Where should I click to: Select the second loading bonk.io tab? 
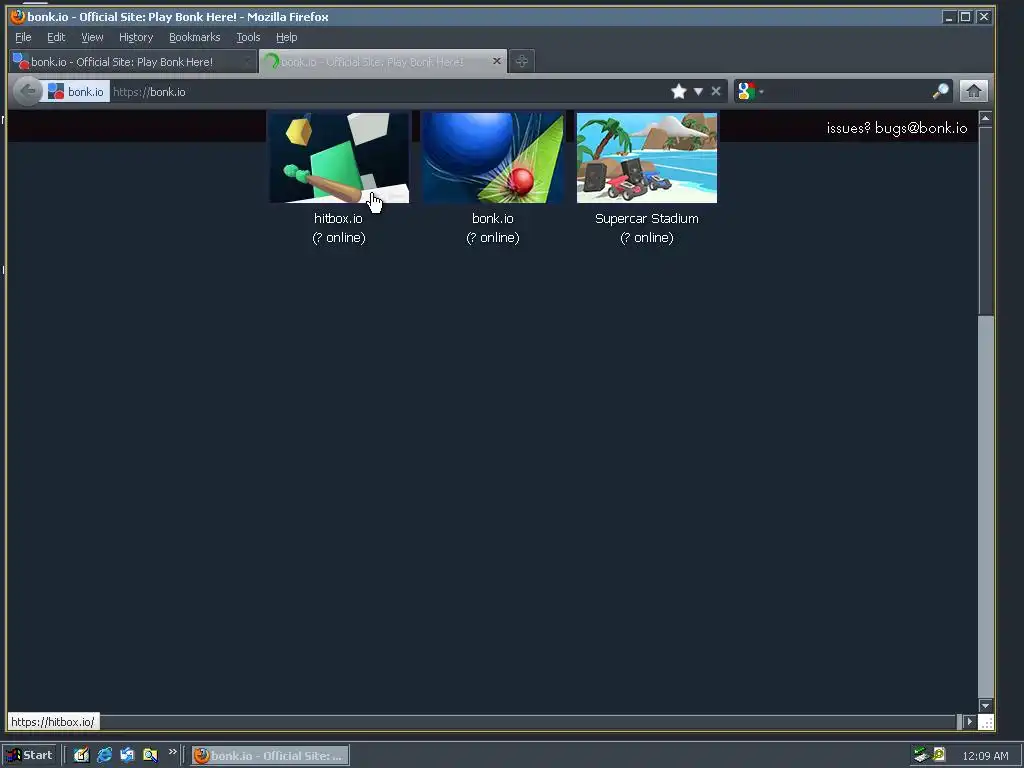(383, 62)
